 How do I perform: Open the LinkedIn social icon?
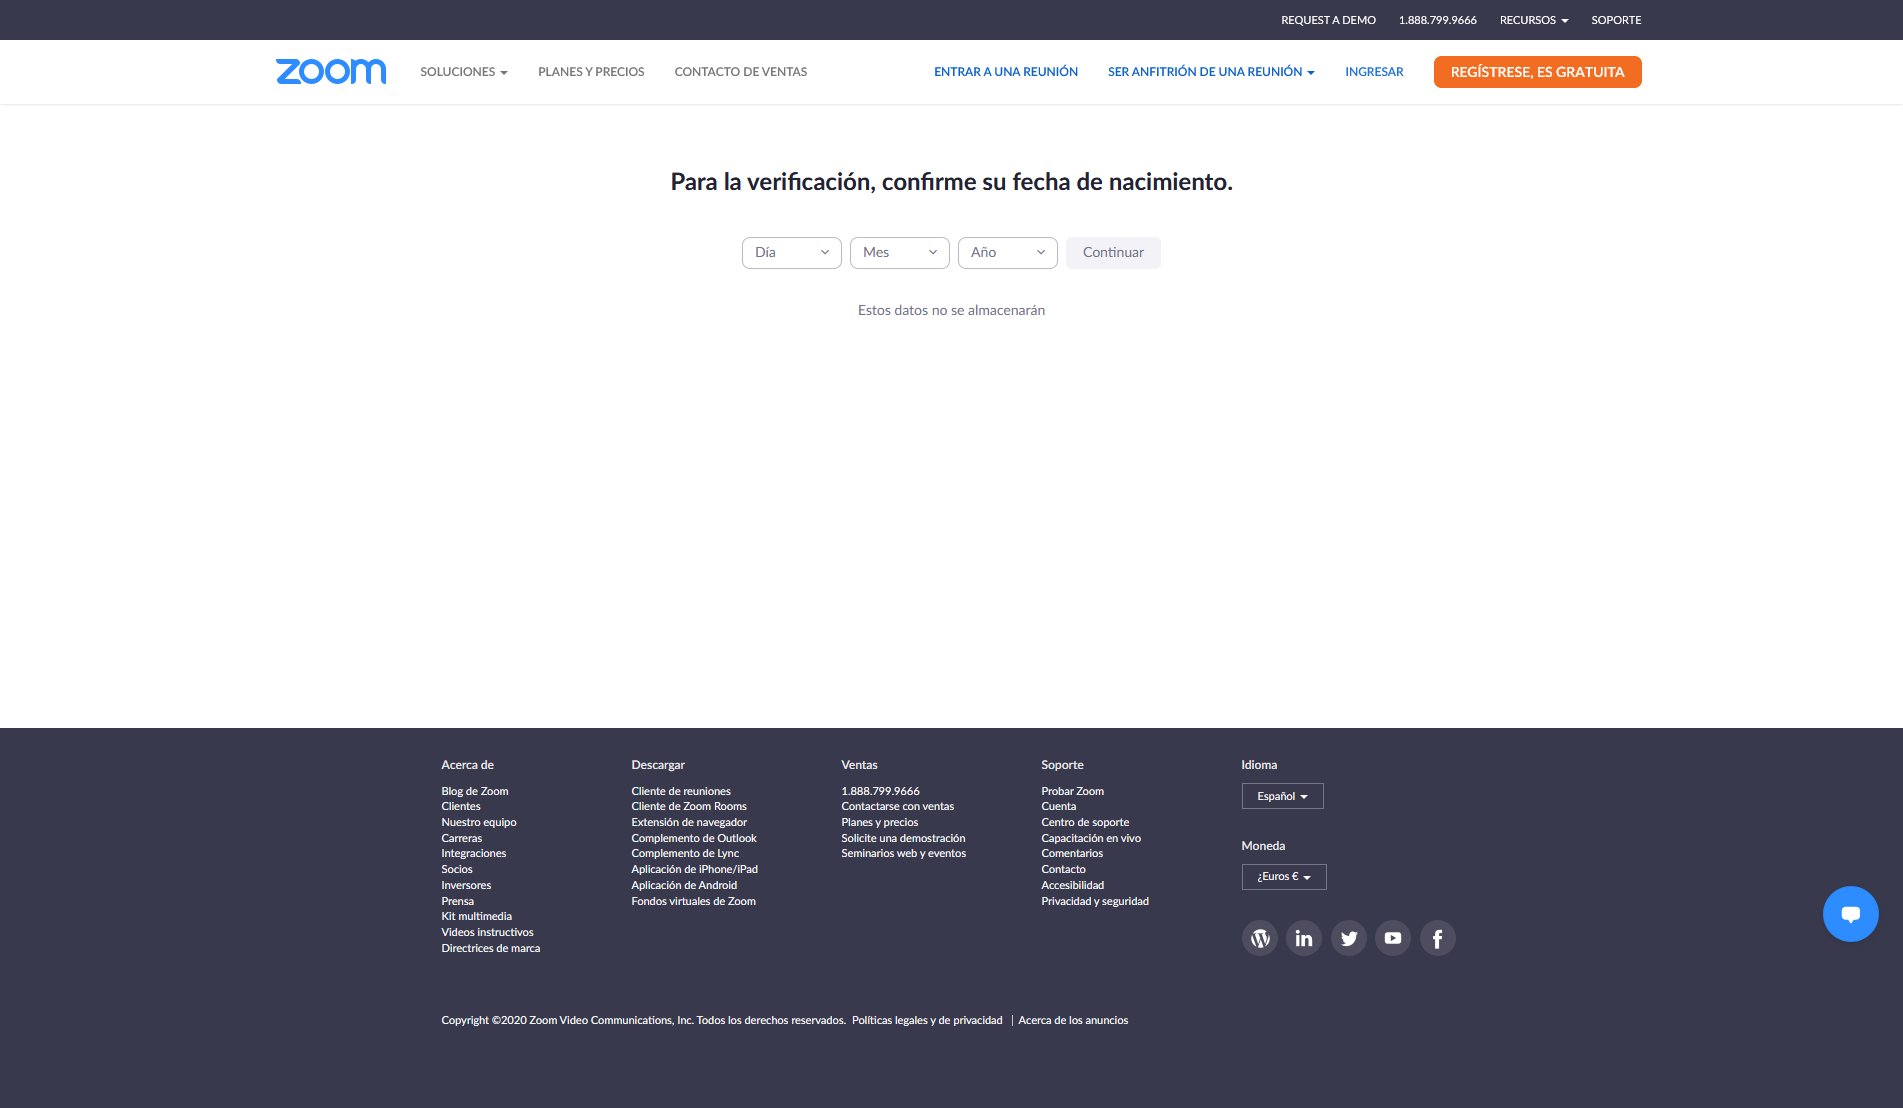(1304, 938)
